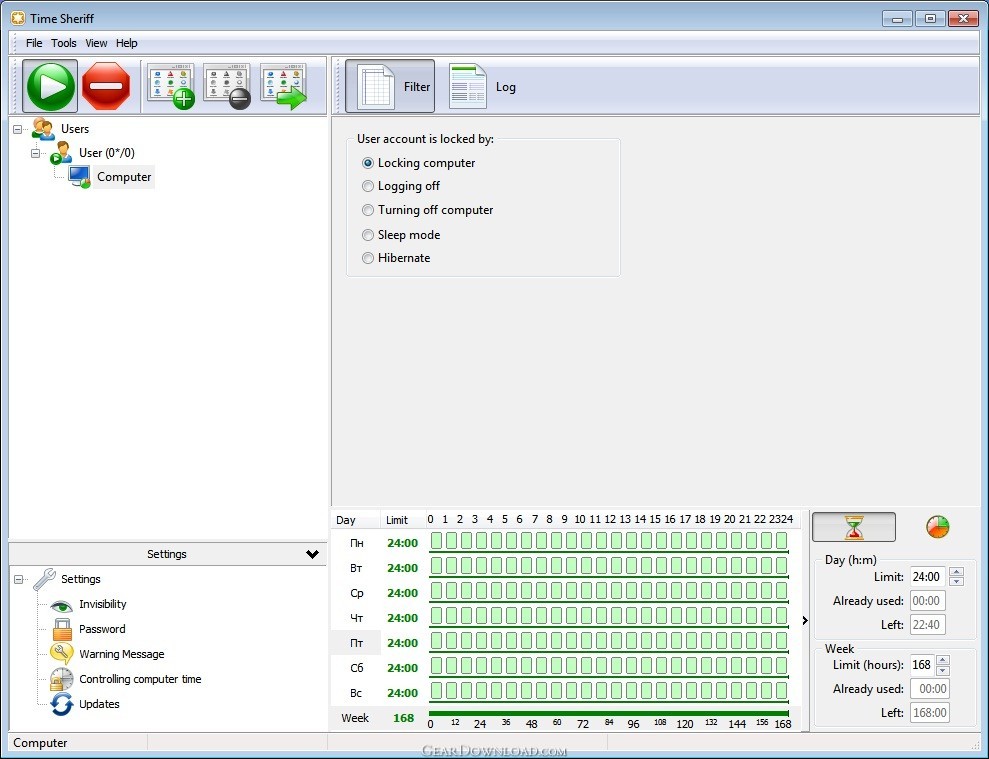The image size is (989, 759).
Task: Click the Day Limit 24:00 input field
Action: pyautogui.click(x=927, y=577)
